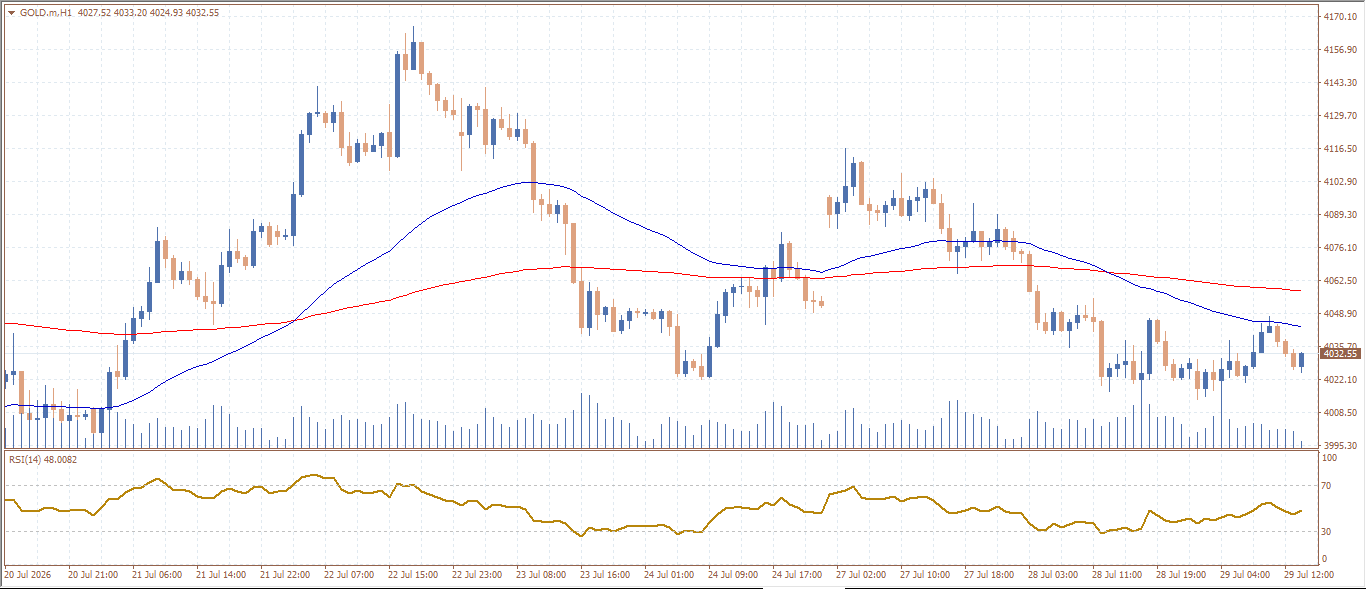Click the 4062.50 price axis label
Image resolution: width=1366 pixels, height=589 pixels.
(1339, 280)
